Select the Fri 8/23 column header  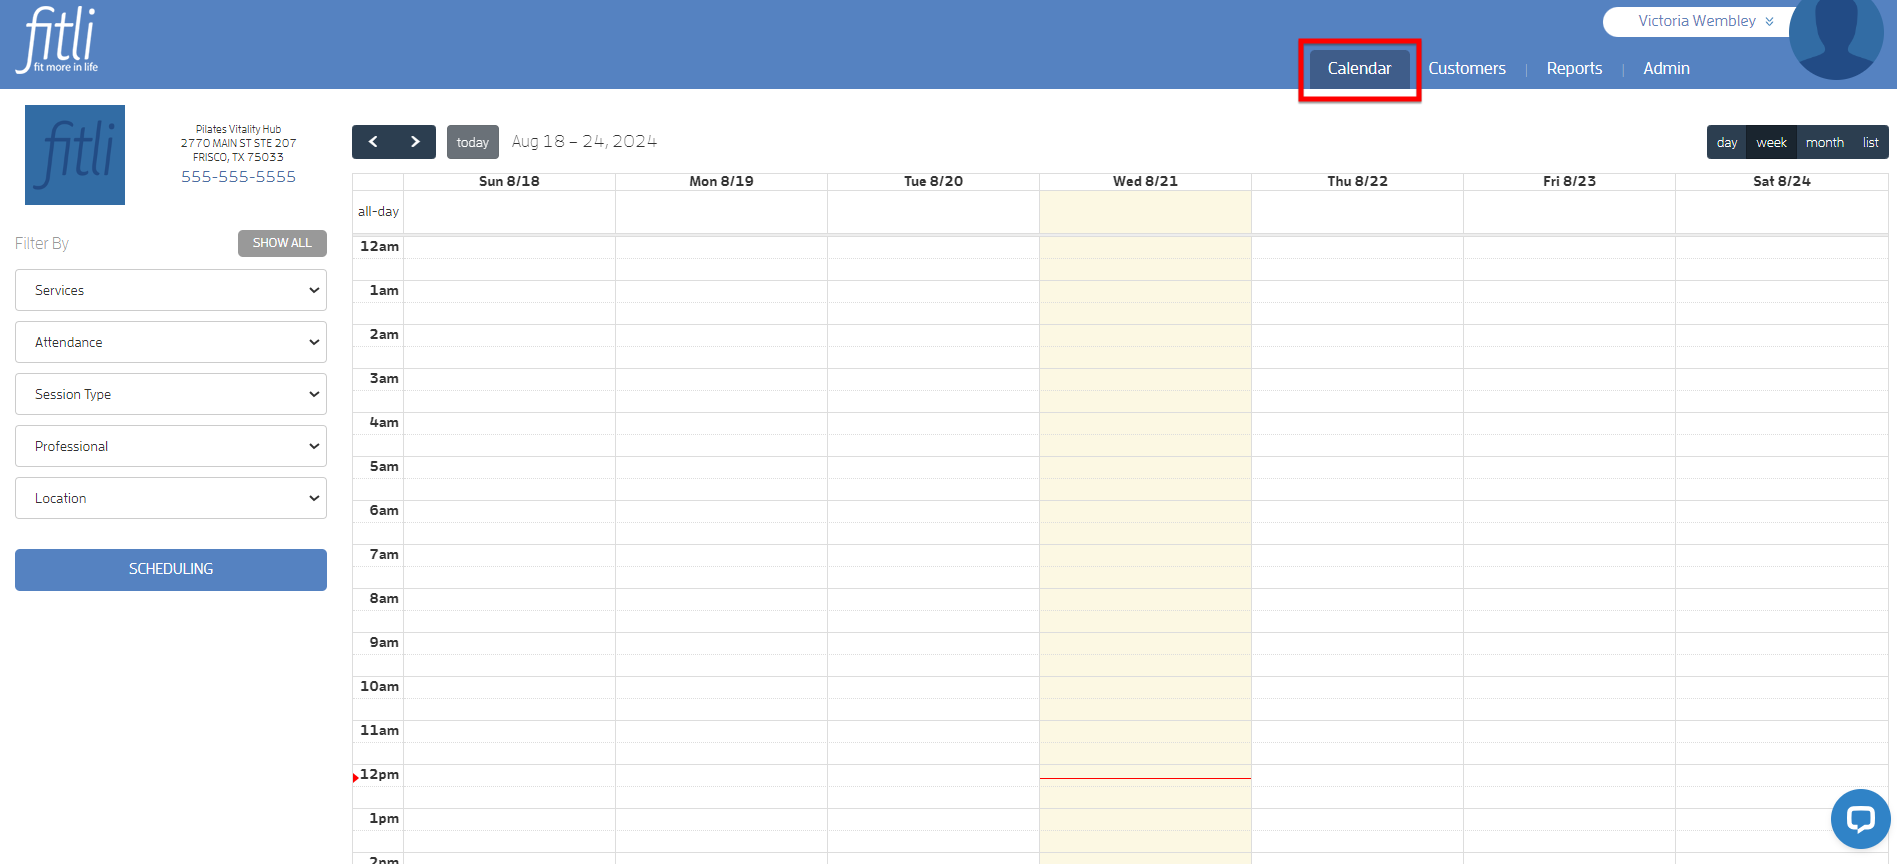click(1569, 181)
